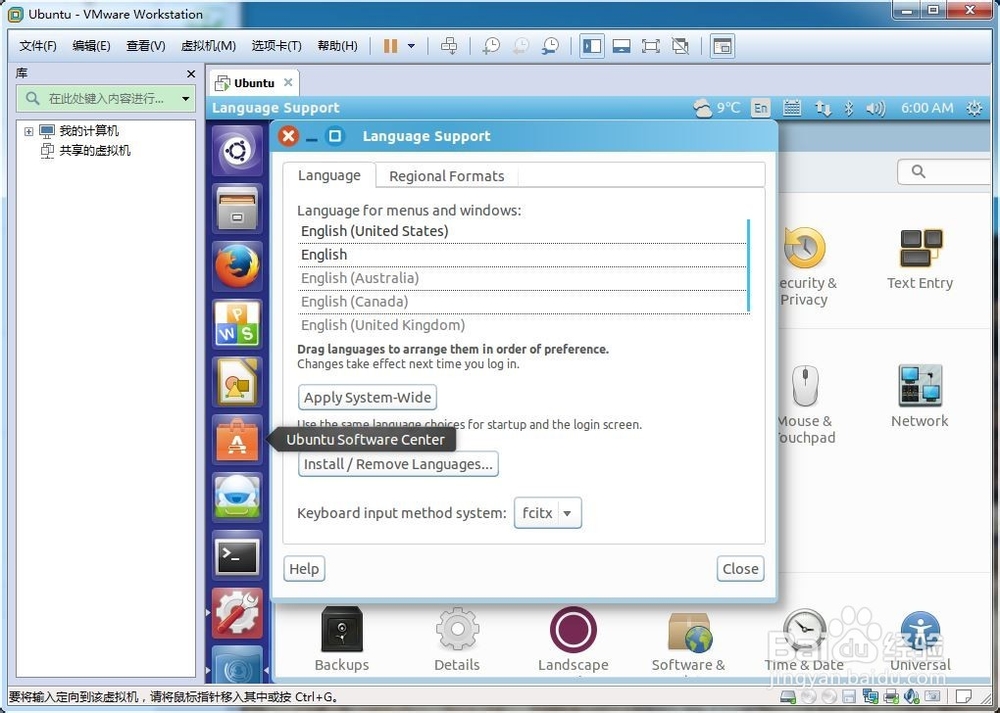Open the session gear menu icon
The width and height of the screenshot is (1000, 713).
click(974, 108)
